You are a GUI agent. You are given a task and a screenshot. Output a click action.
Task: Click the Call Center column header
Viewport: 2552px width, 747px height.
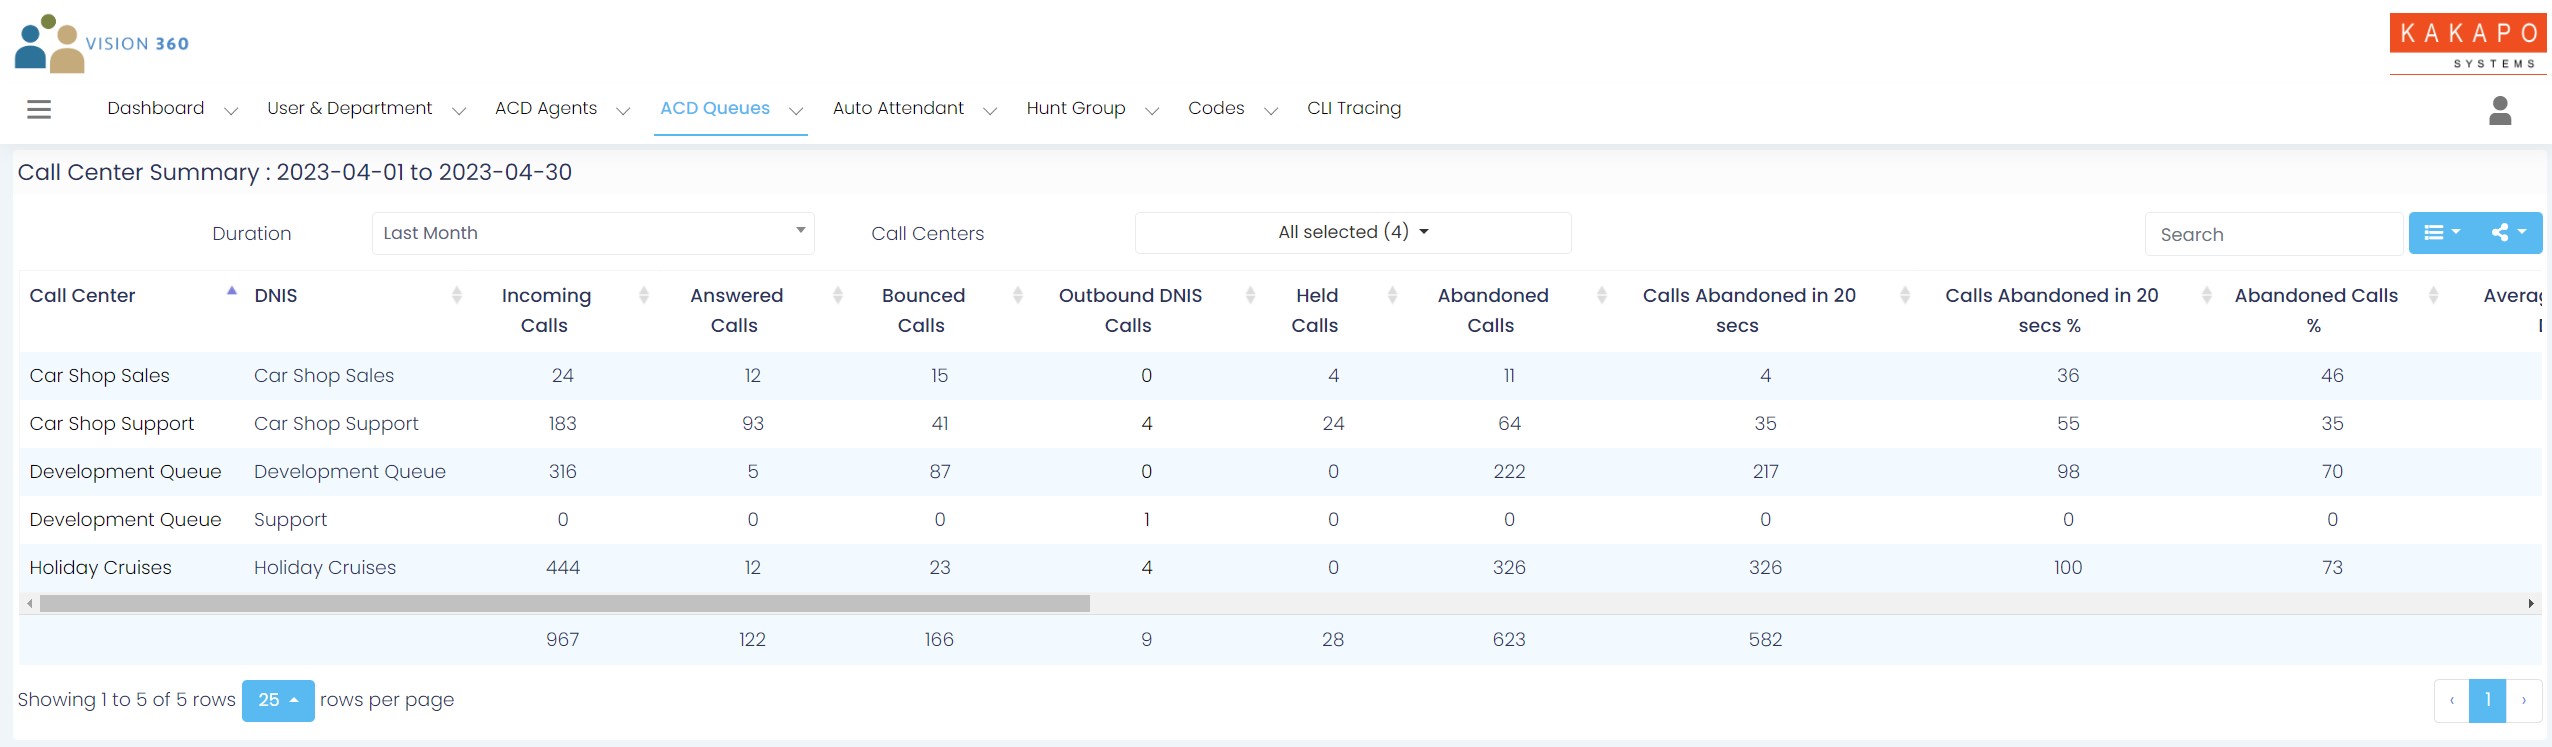coord(82,295)
